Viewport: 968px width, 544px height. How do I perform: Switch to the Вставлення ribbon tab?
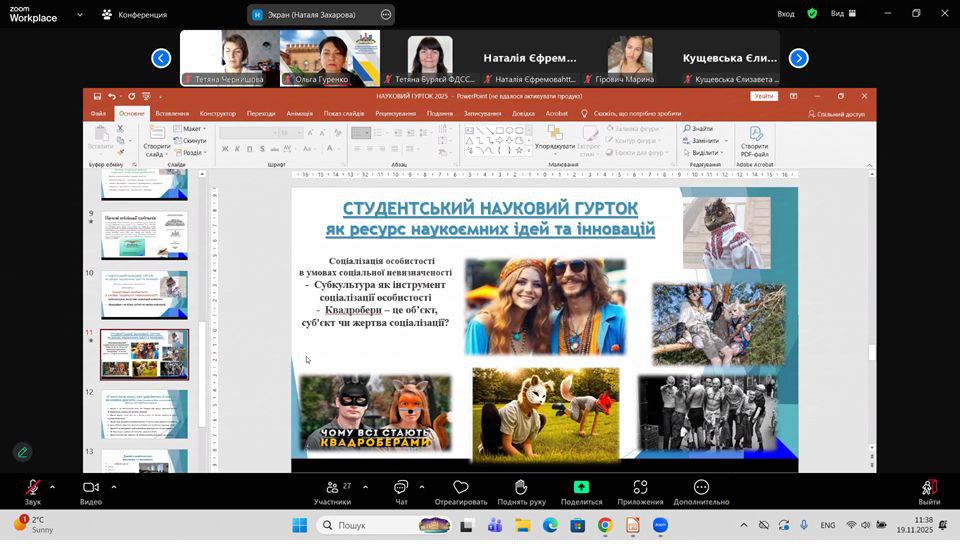[x=172, y=113]
